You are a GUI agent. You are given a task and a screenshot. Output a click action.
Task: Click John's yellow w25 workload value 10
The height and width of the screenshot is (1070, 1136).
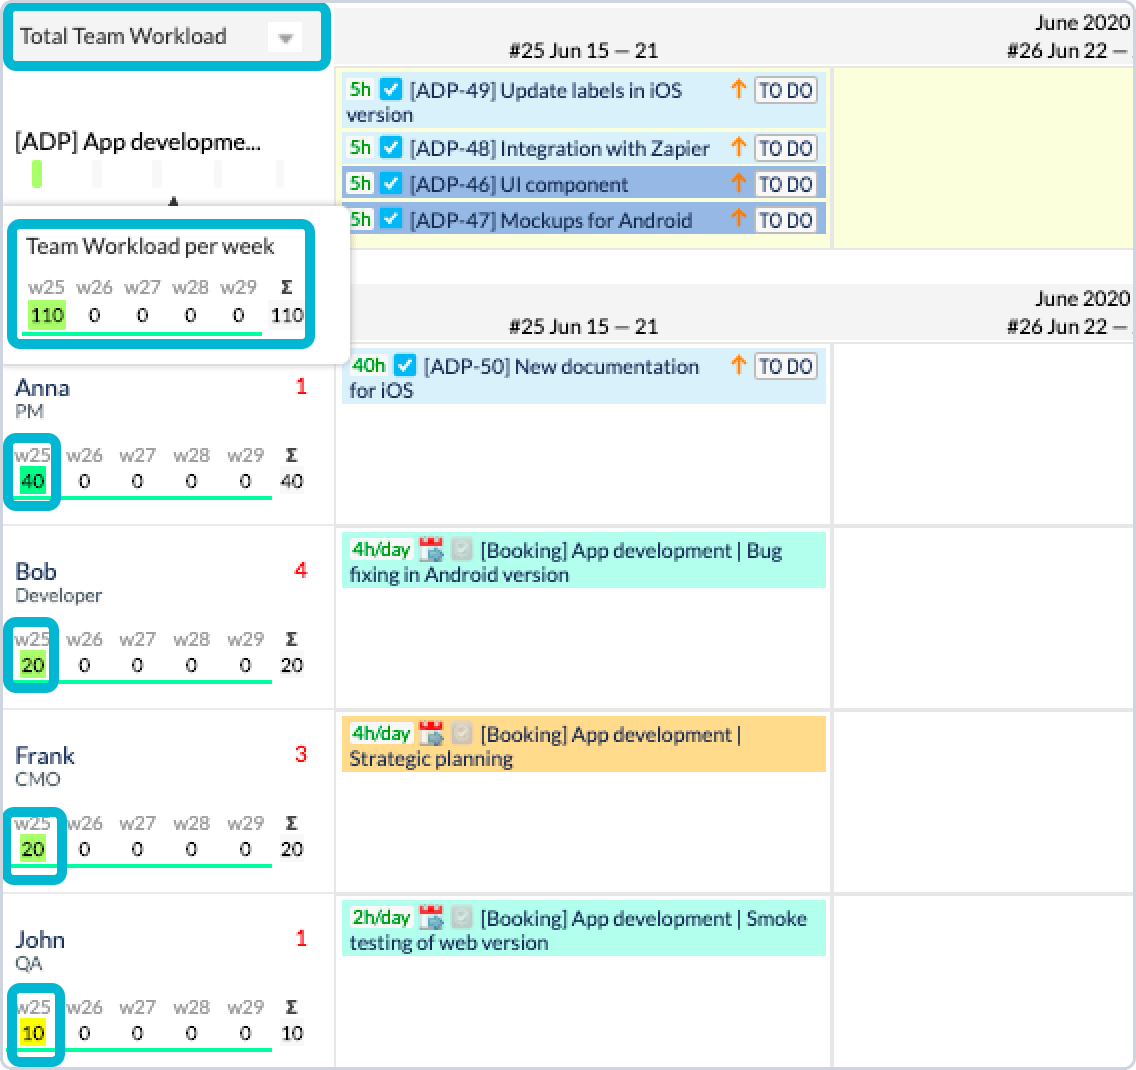(x=33, y=1033)
